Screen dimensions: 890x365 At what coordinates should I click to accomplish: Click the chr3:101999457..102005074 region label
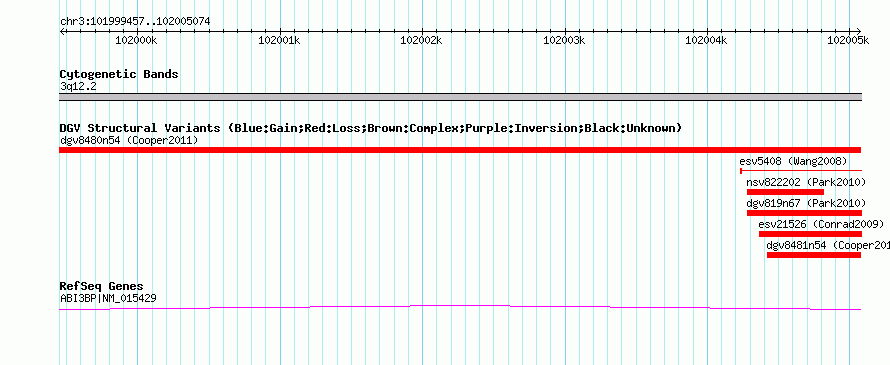(x=135, y=22)
